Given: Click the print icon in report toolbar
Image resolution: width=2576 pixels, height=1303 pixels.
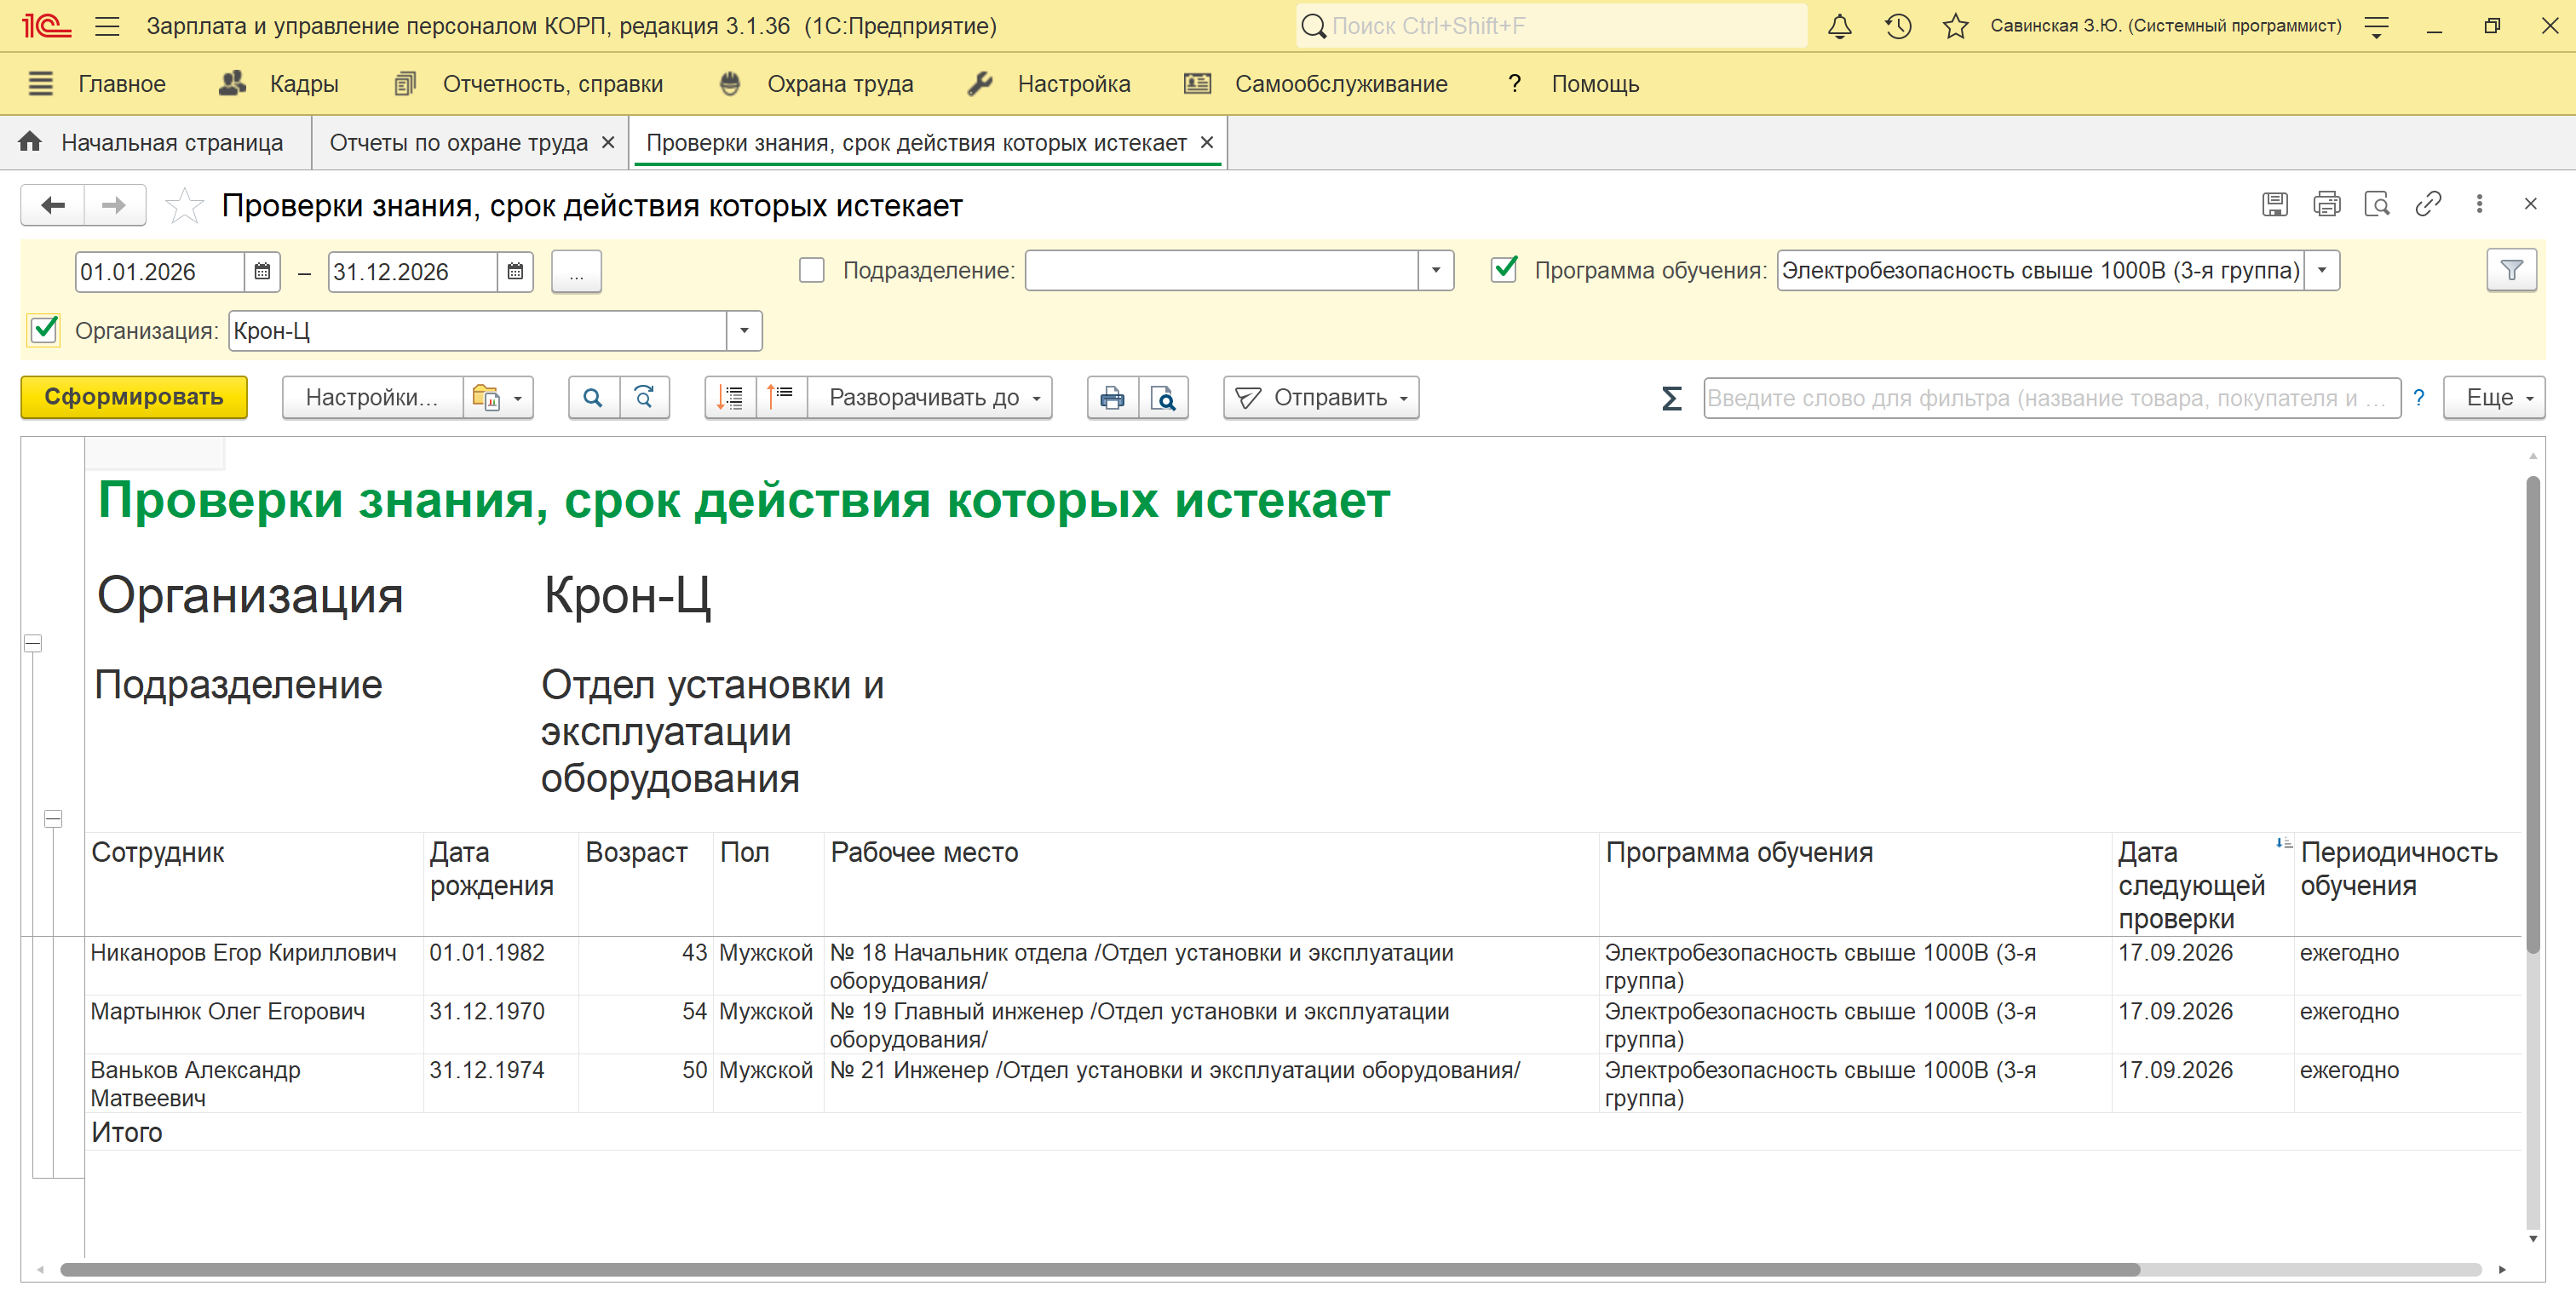Looking at the screenshot, I should point(1112,398).
